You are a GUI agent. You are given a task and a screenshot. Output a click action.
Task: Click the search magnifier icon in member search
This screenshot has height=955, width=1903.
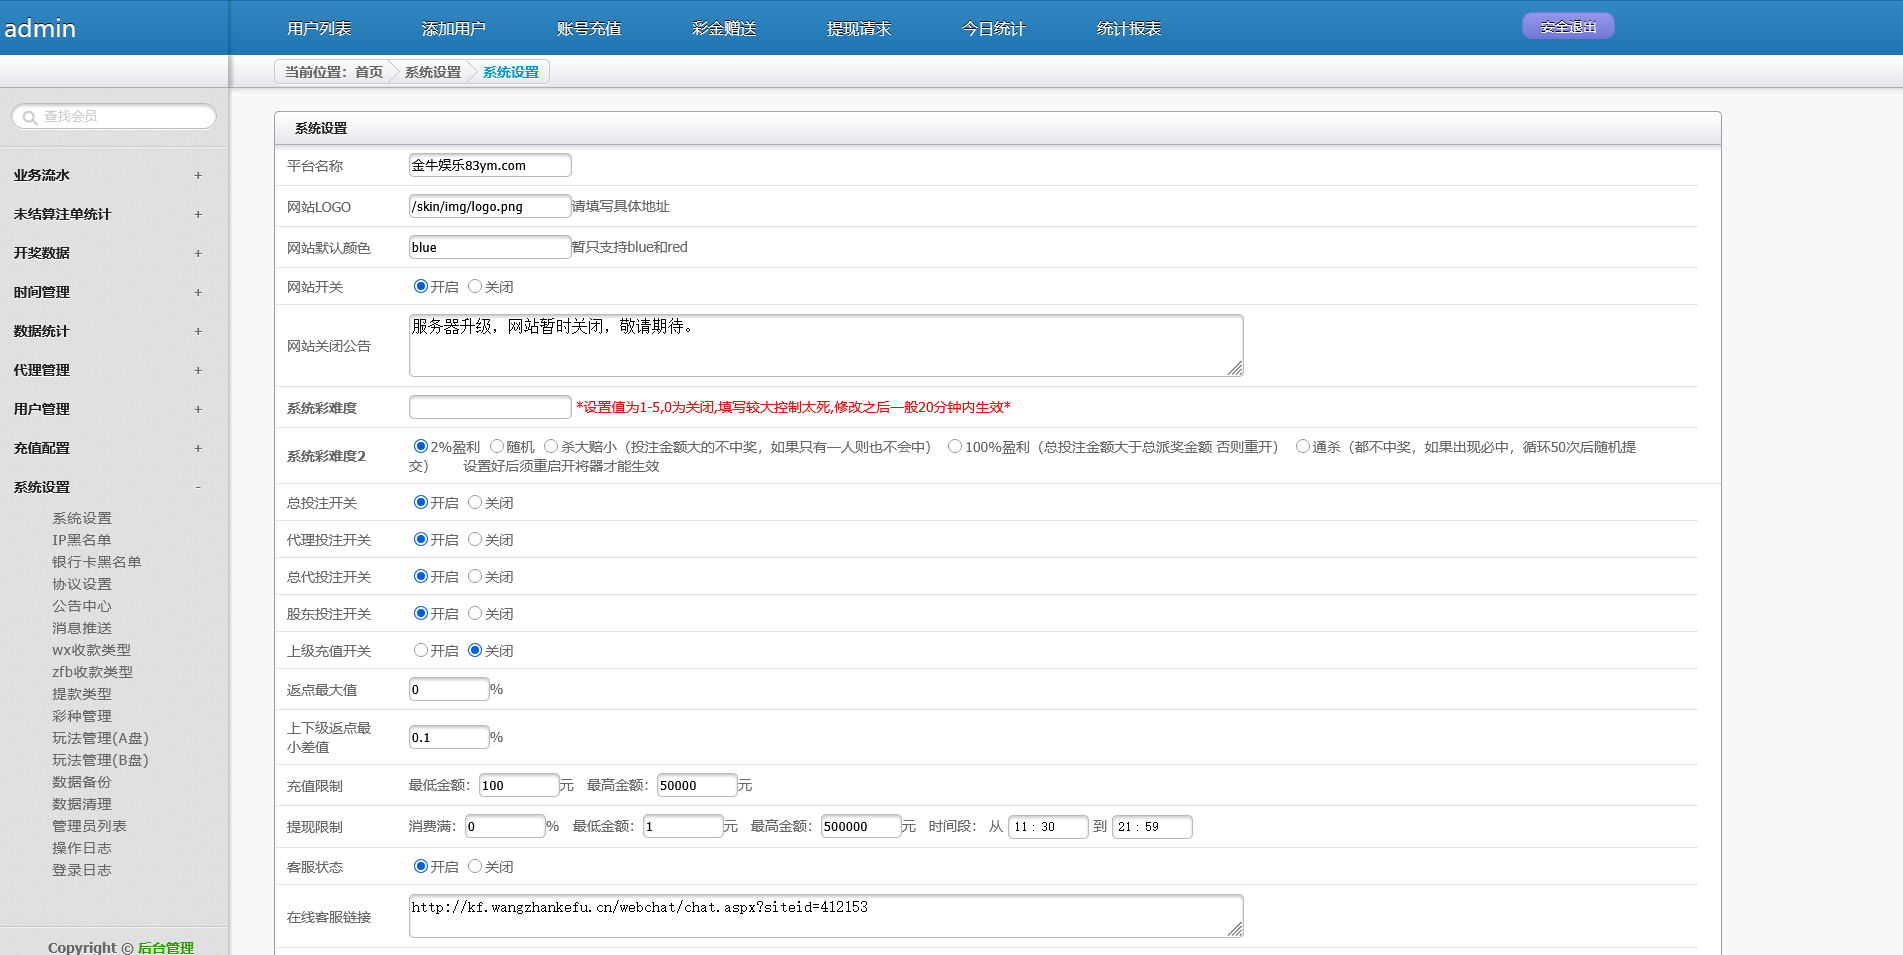pyautogui.click(x=30, y=117)
